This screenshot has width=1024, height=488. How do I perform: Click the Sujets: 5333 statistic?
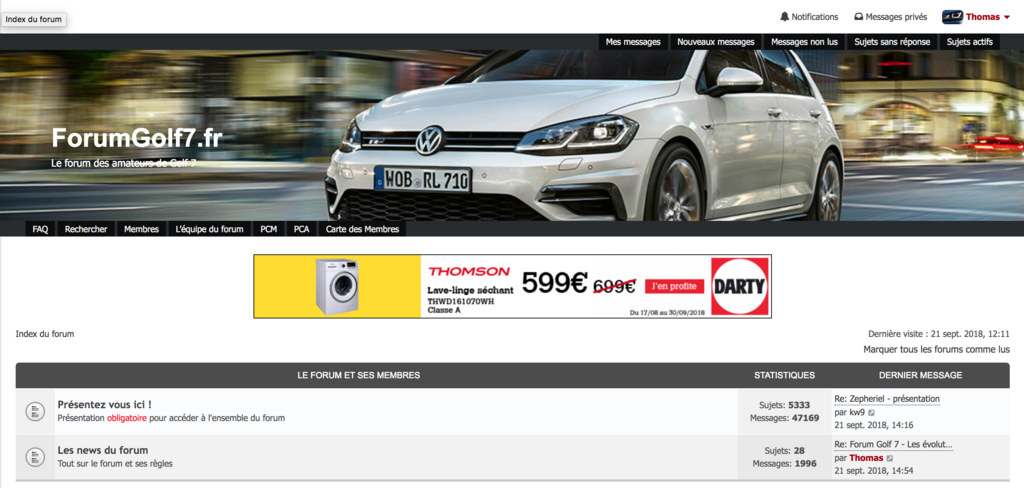click(784, 405)
